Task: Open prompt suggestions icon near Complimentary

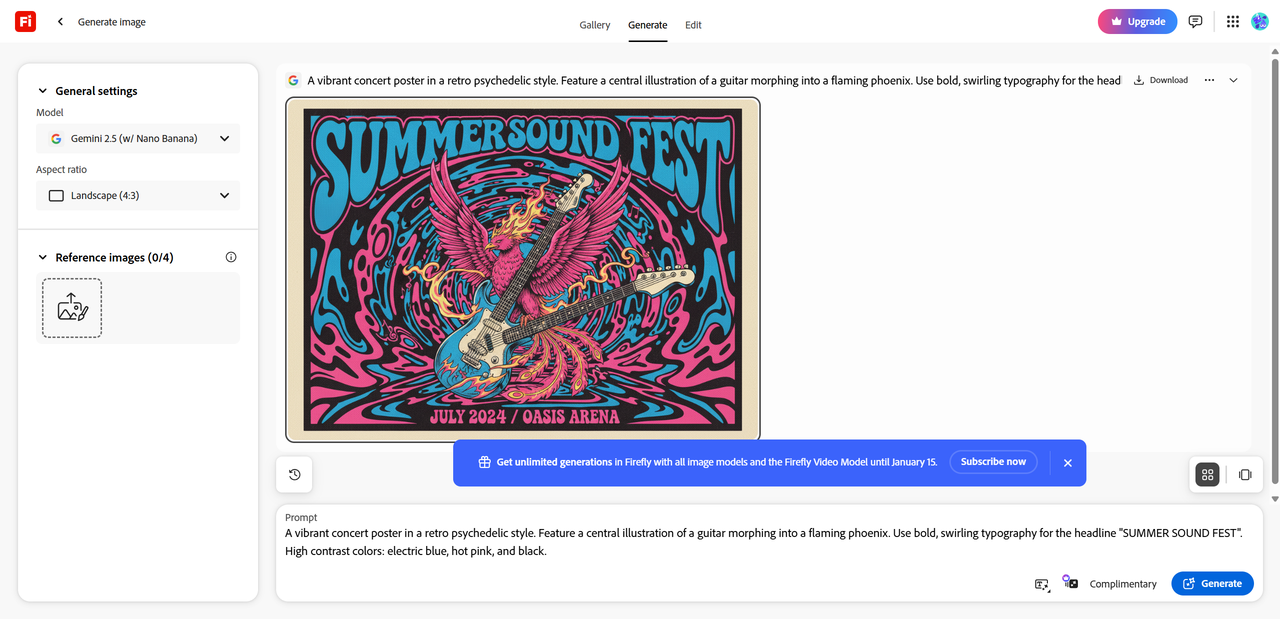Action: pos(1042,584)
